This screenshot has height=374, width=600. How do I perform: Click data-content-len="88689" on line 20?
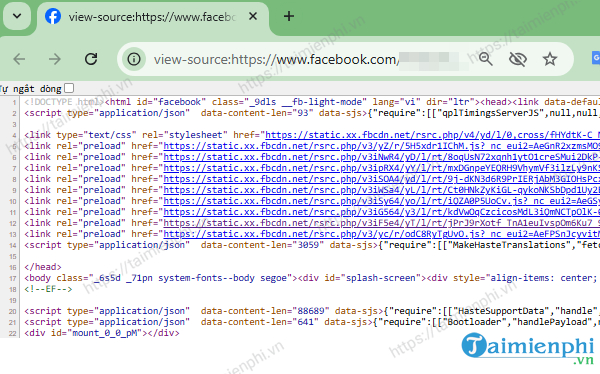click(x=265, y=311)
